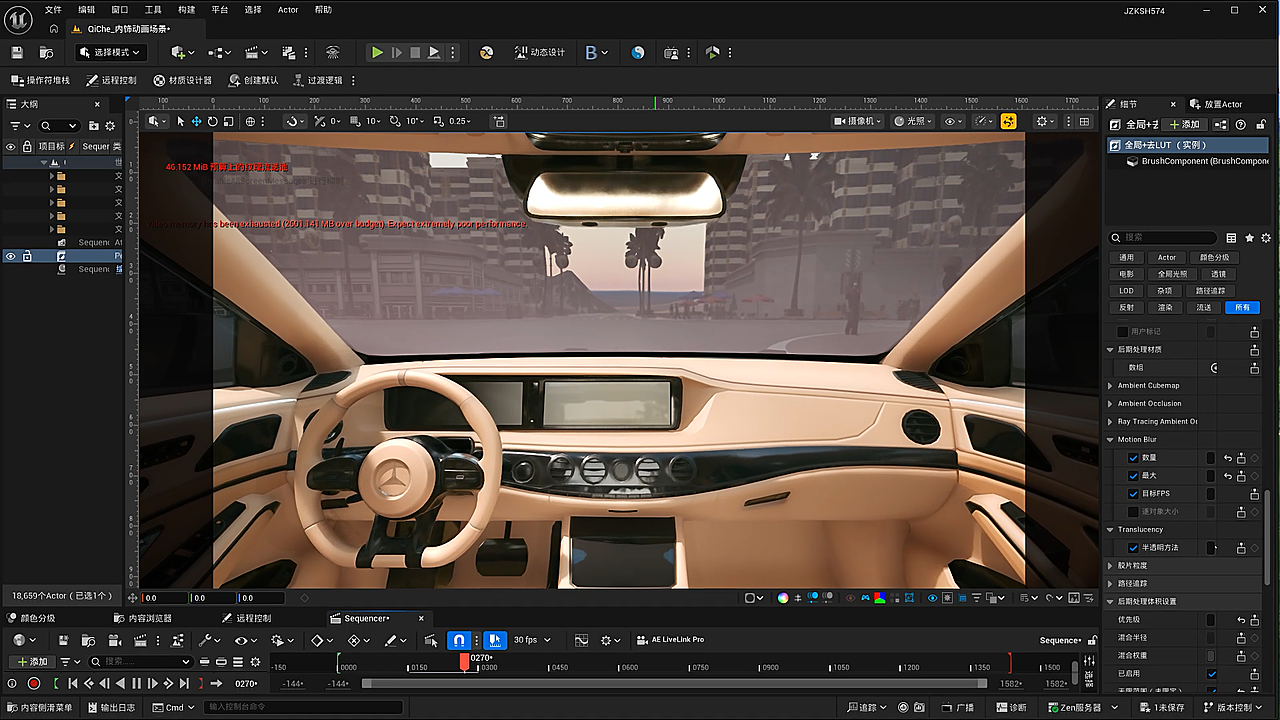Open 材质设计器 material designer
The height and width of the screenshot is (720, 1280).
pyautogui.click(x=182, y=80)
